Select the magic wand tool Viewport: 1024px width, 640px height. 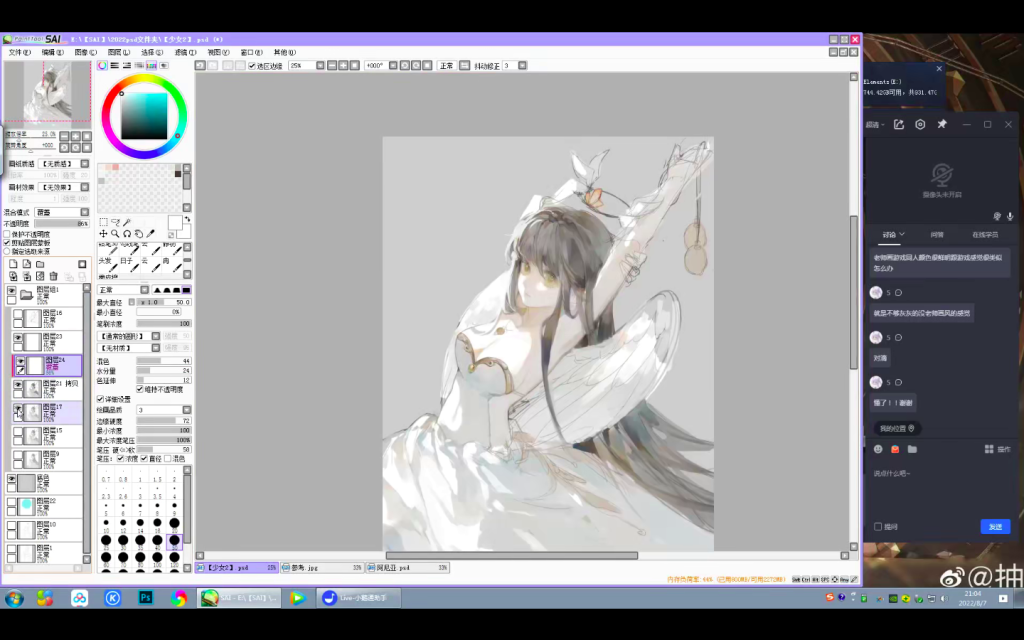(x=127, y=222)
